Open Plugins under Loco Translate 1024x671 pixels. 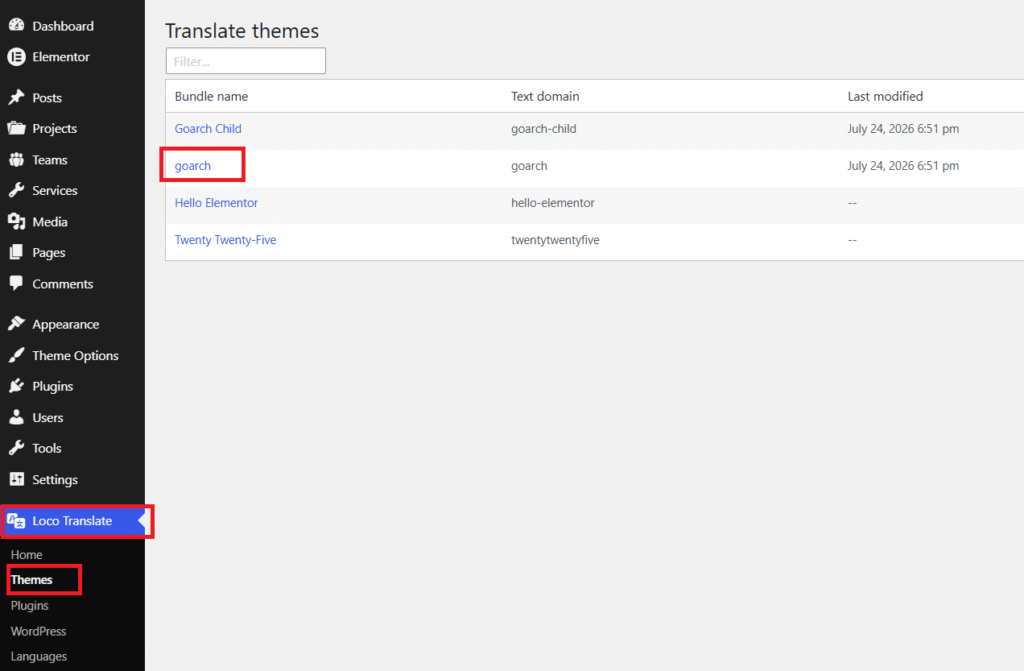[x=29, y=606]
